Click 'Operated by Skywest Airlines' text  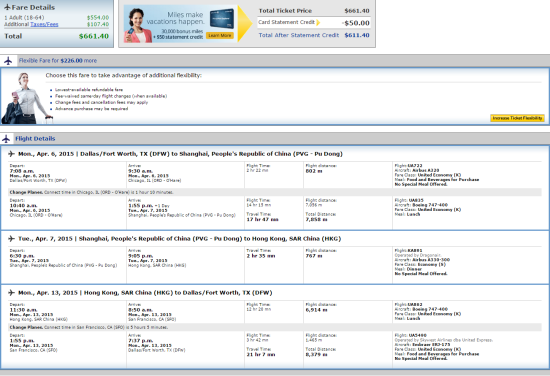click(x=444, y=340)
